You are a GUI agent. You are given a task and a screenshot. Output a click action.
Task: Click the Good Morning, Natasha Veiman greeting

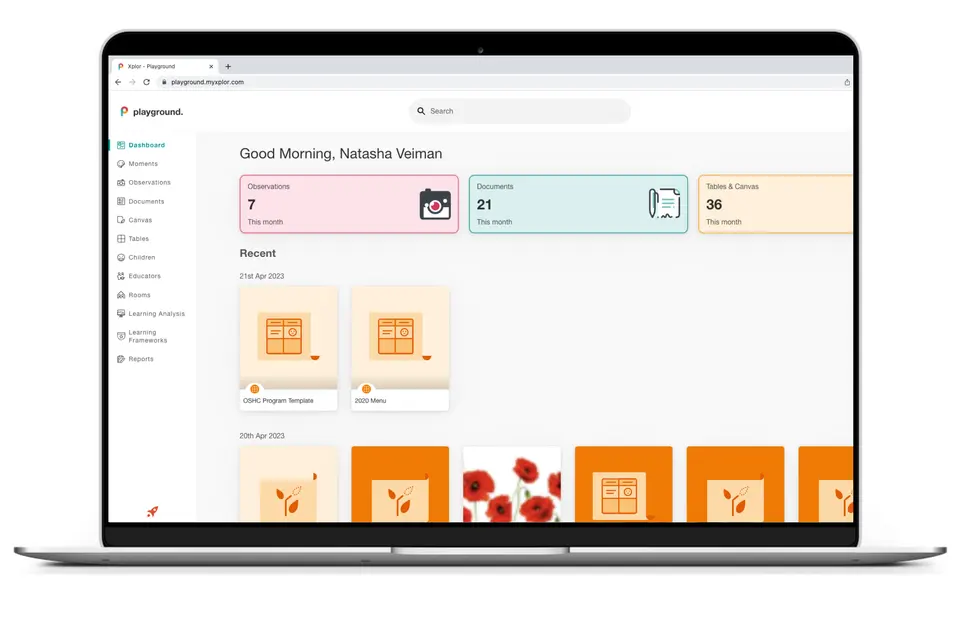click(x=340, y=154)
